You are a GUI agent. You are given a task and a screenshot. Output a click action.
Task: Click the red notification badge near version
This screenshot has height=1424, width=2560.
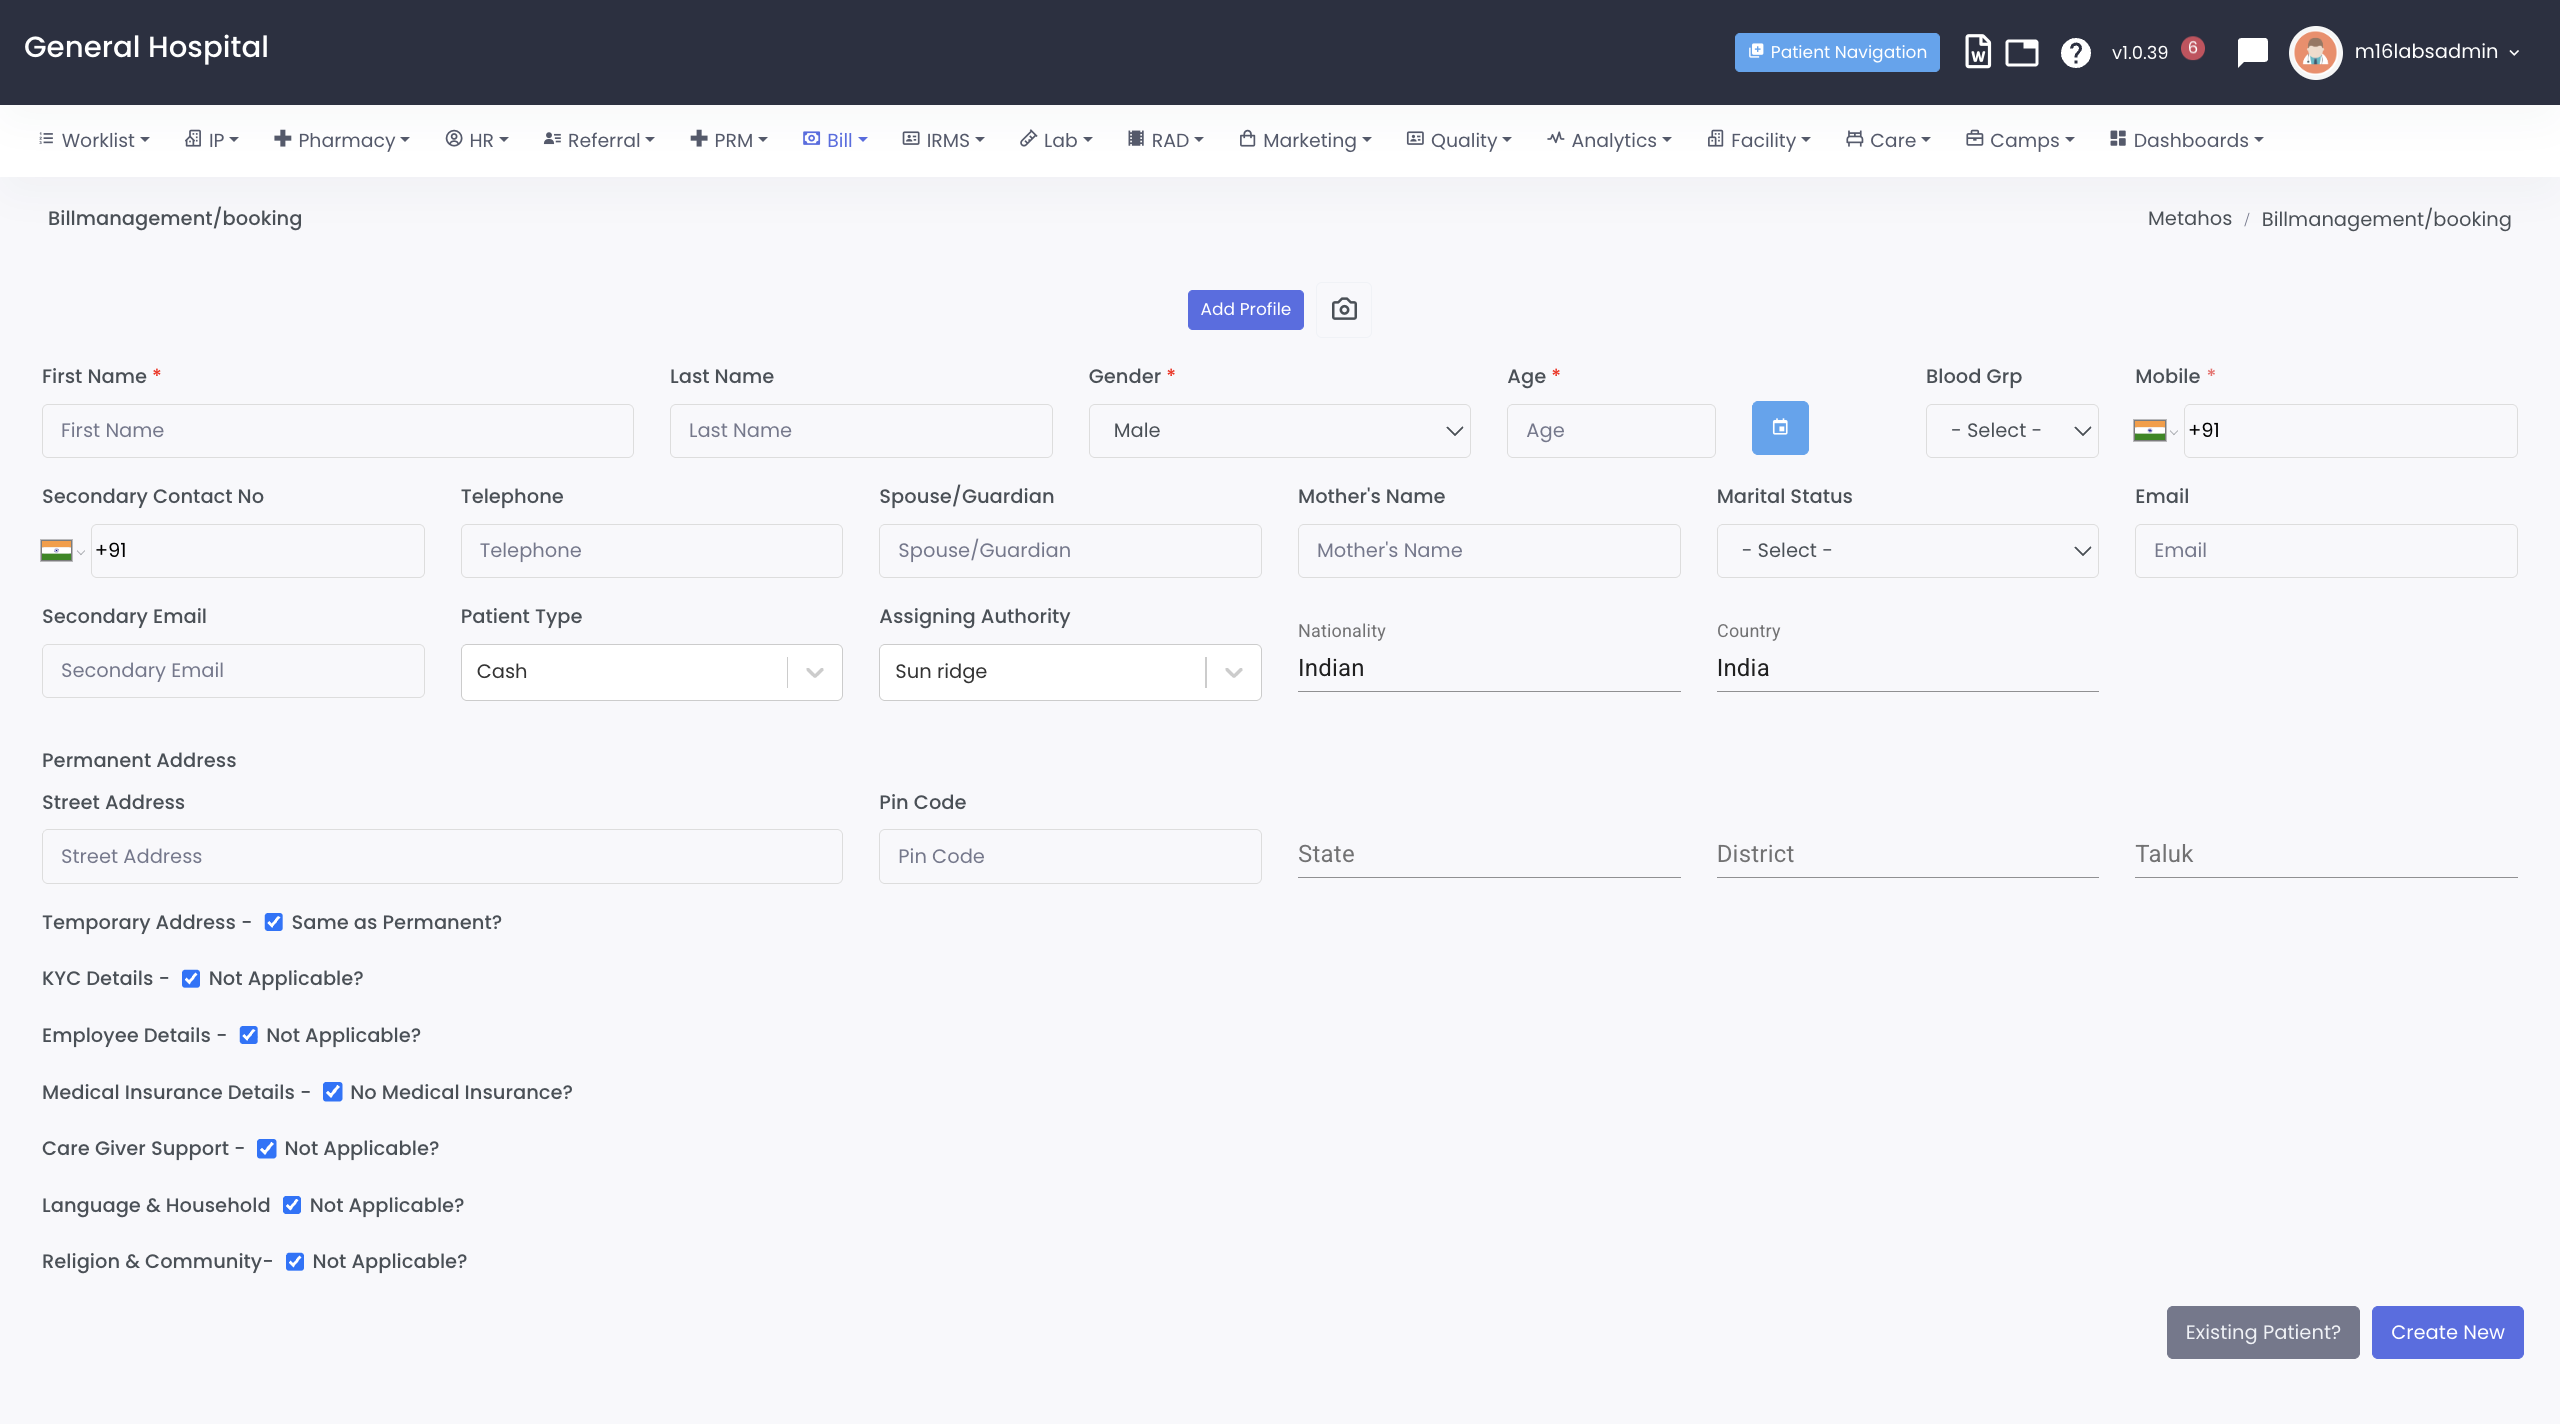coord(2193,48)
